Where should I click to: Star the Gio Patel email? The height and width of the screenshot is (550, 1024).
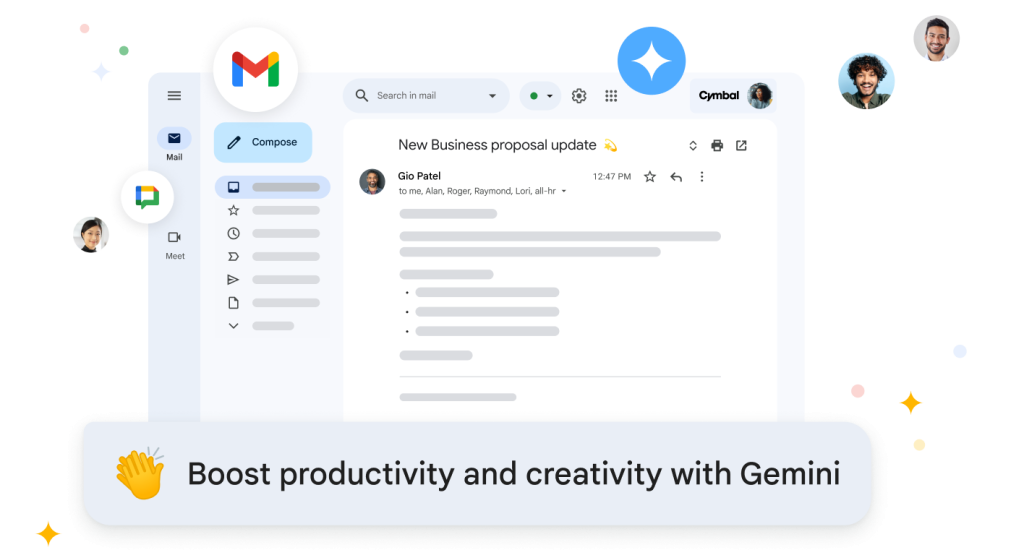point(650,176)
